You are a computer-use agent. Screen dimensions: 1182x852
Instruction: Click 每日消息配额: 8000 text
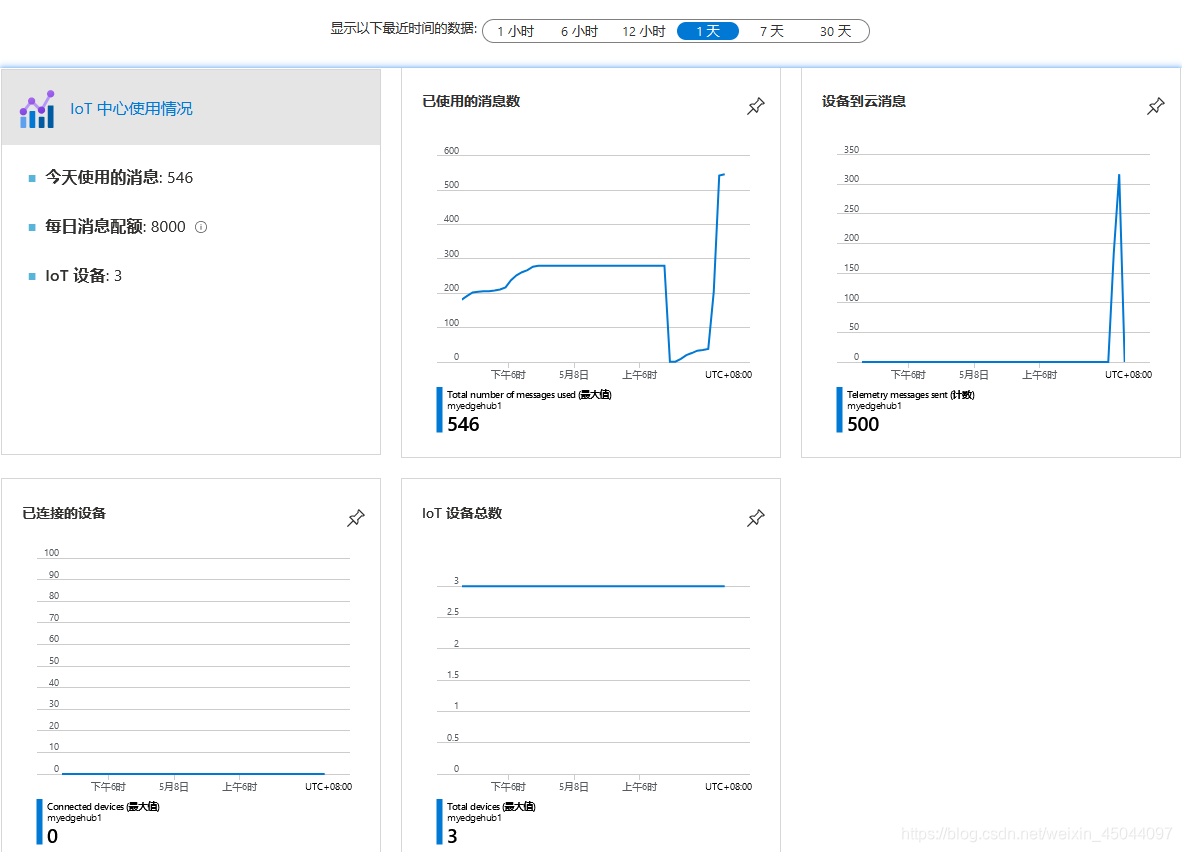[x=115, y=226]
